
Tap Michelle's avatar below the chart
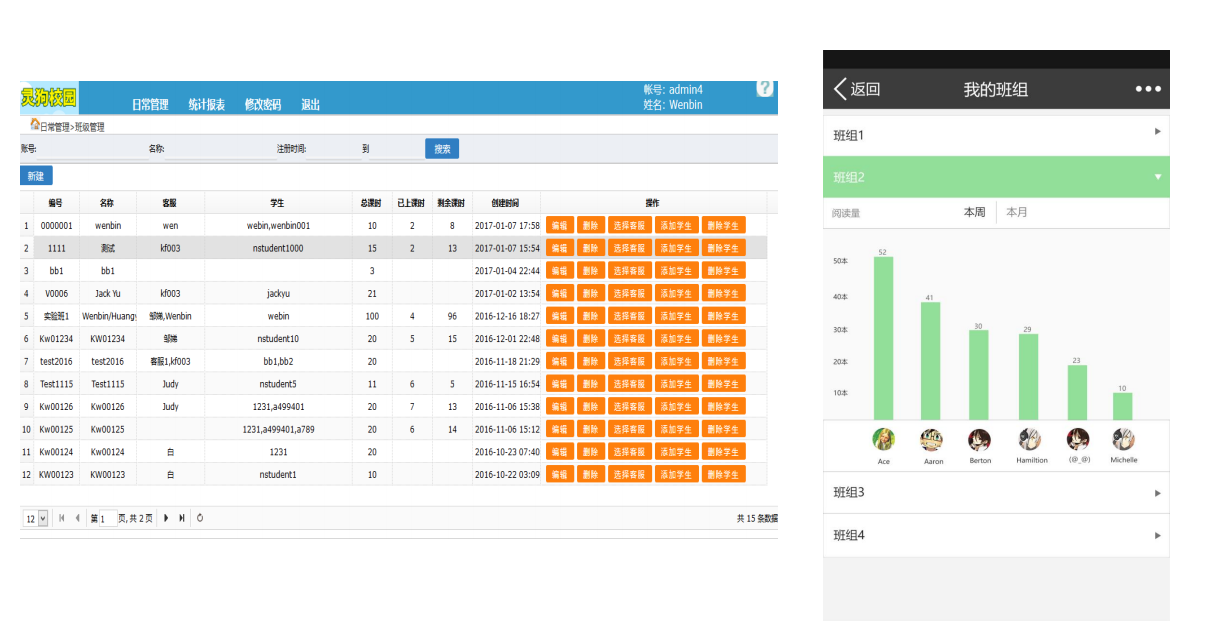1123,439
